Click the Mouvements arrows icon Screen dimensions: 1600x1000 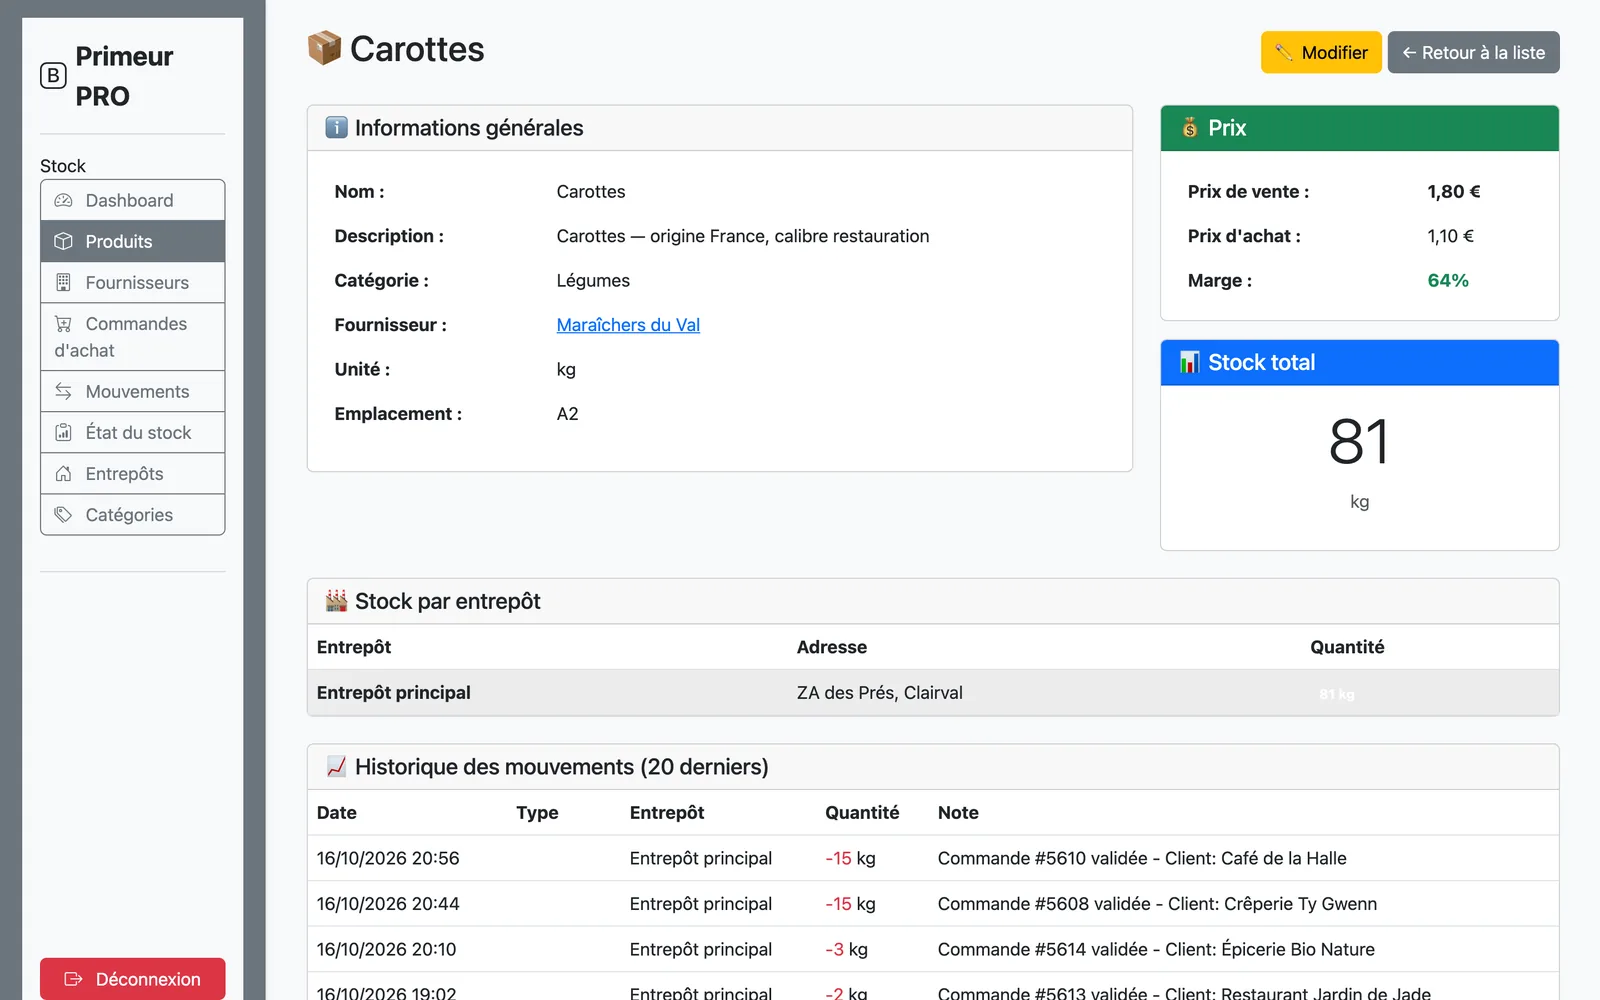click(63, 391)
